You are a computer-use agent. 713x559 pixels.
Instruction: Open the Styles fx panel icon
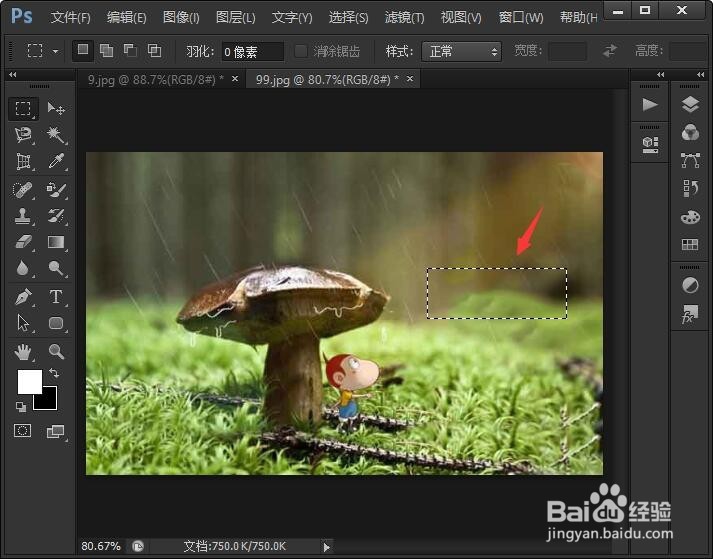[x=690, y=314]
